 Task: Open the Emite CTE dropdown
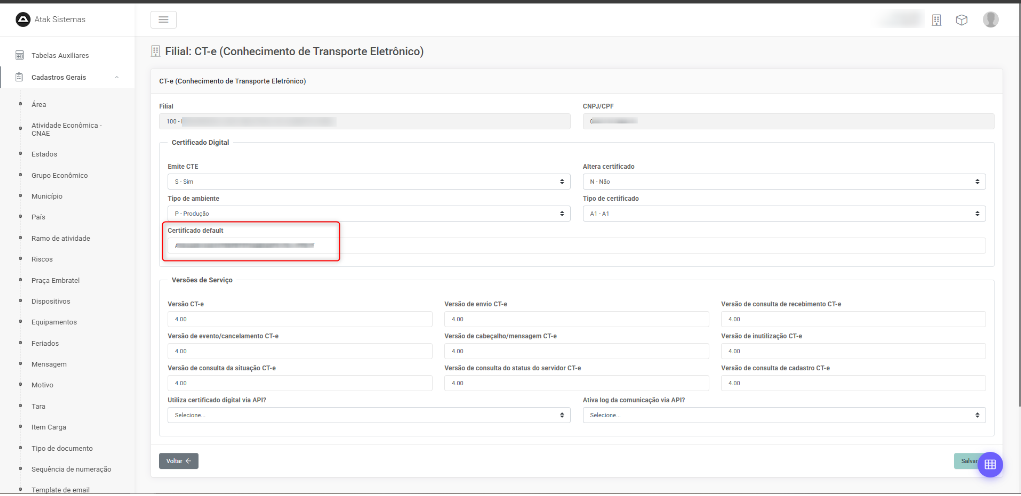(x=369, y=182)
